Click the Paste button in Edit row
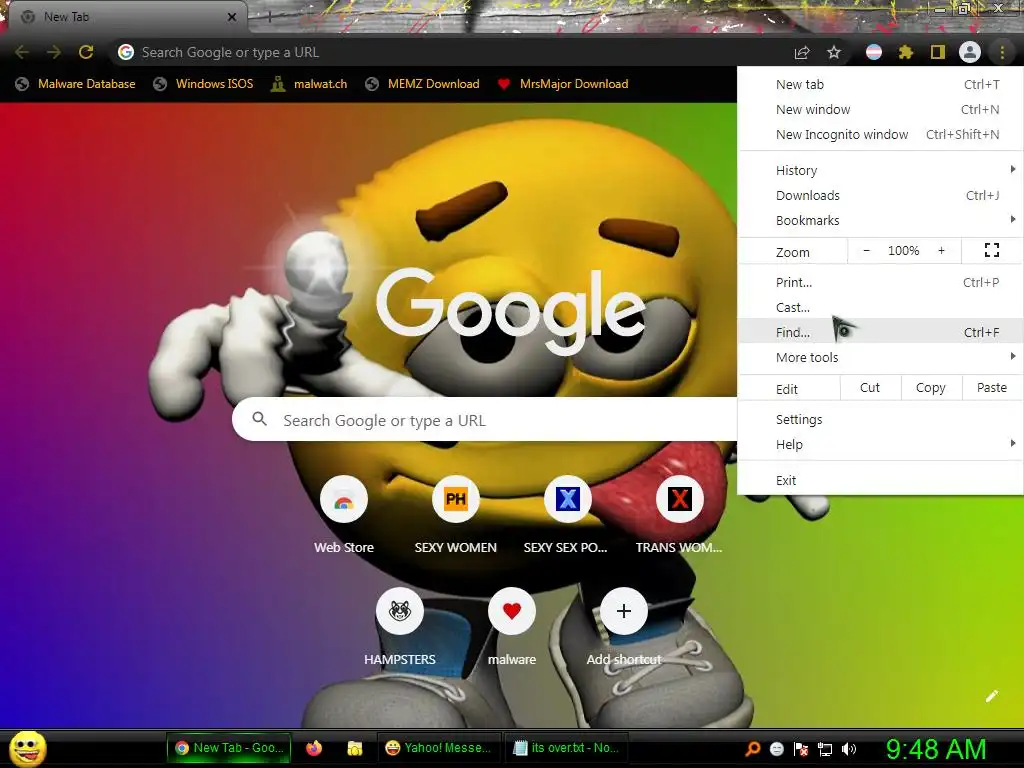The height and width of the screenshot is (768, 1024). pos(992,387)
